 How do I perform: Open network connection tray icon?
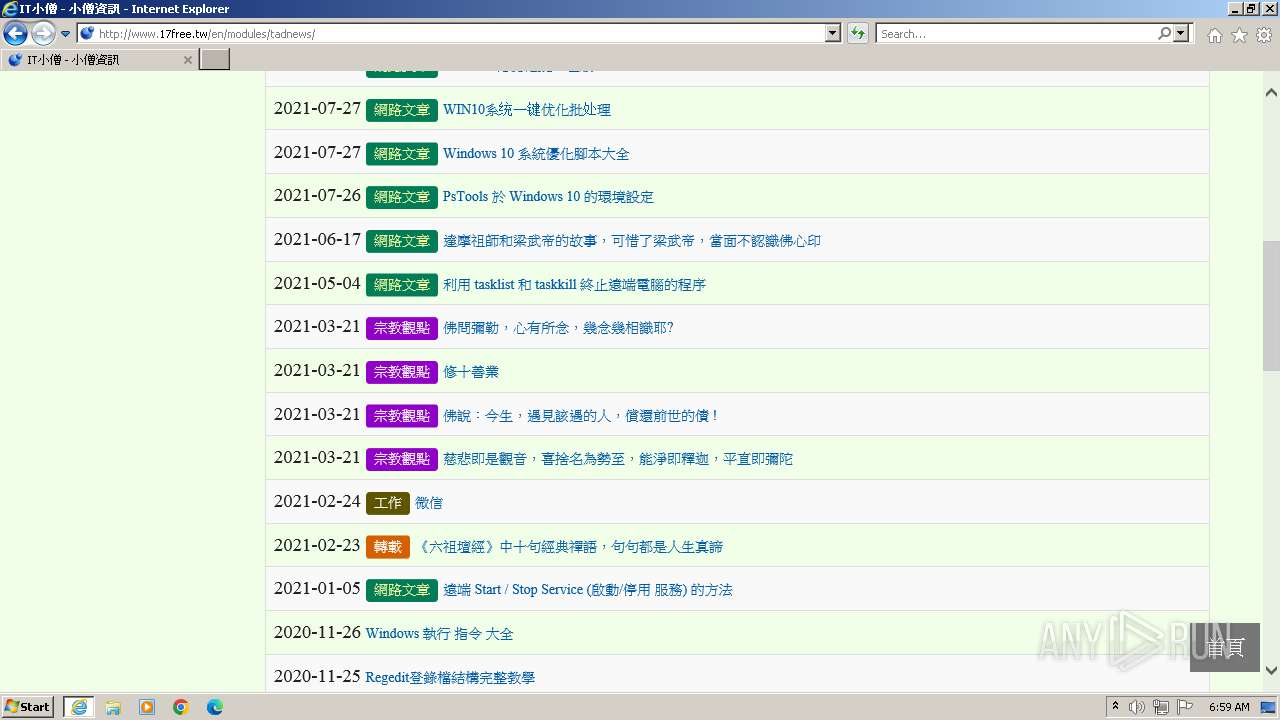(x=1161, y=707)
